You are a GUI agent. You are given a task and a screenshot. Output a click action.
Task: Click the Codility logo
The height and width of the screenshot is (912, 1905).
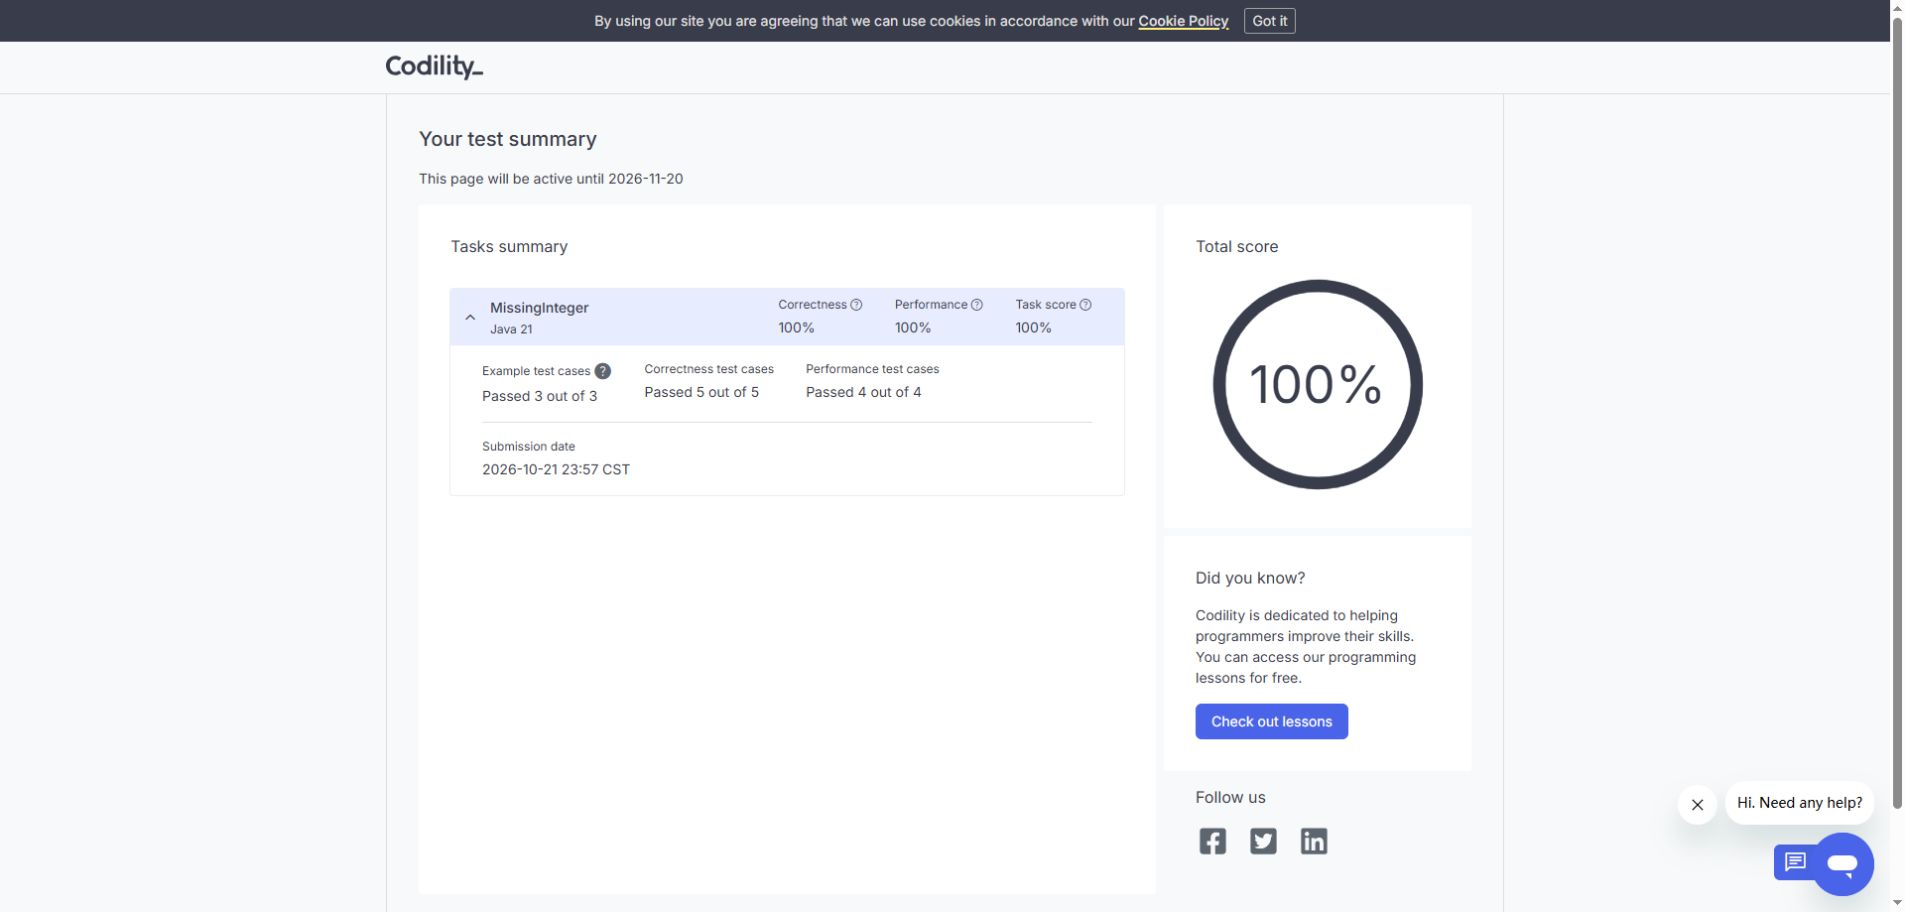tap(434, 66)
